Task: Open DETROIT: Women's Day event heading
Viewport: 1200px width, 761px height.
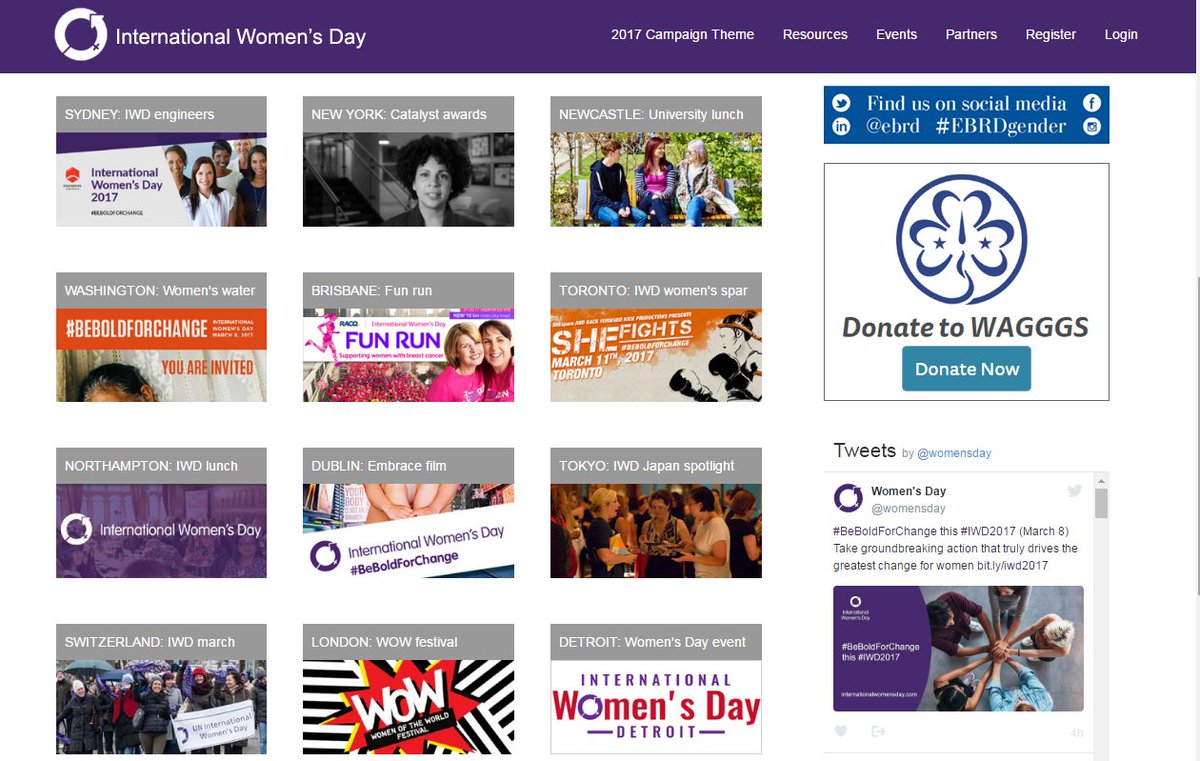Action: pos(656,641)
